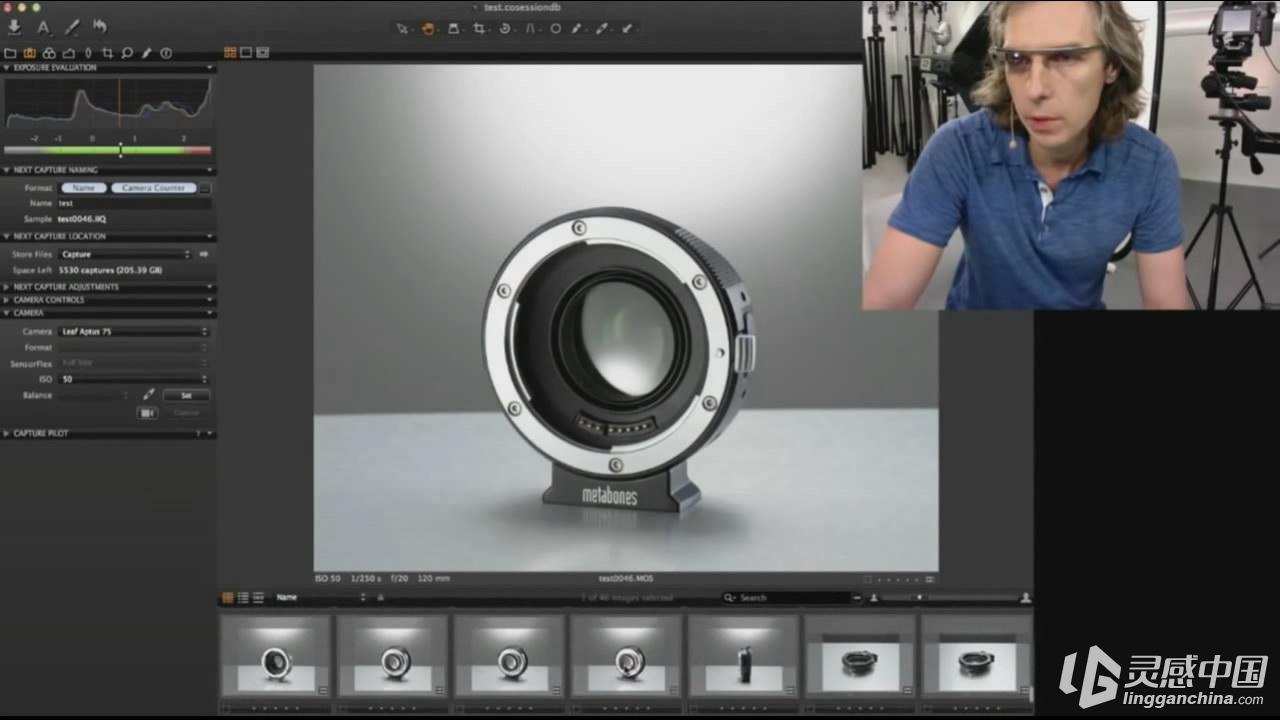Collapse the Exposure Evaluation panel

[x=7, y=68]
